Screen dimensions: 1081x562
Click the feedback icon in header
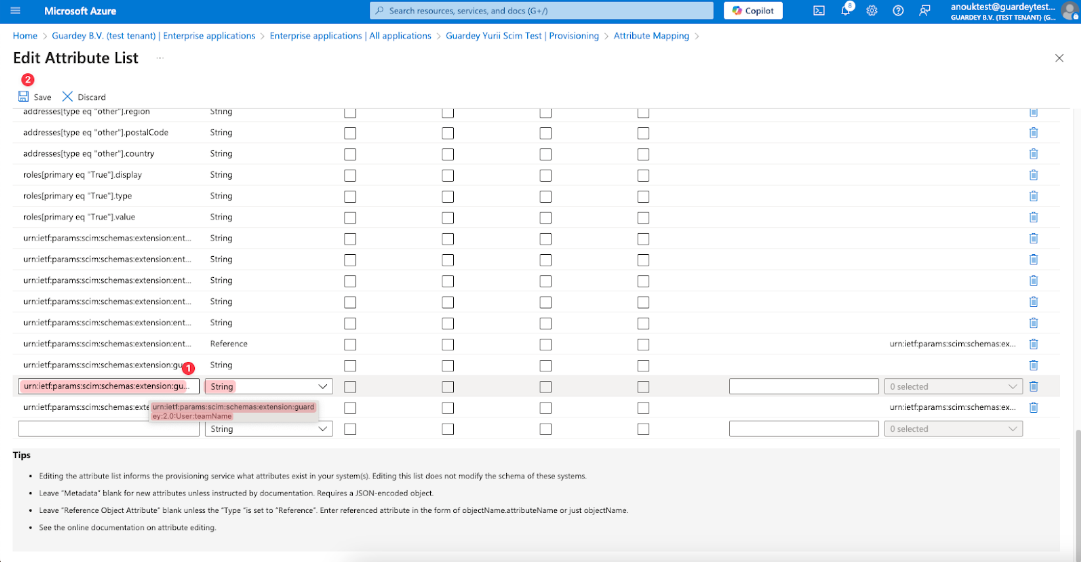[924, 10]
